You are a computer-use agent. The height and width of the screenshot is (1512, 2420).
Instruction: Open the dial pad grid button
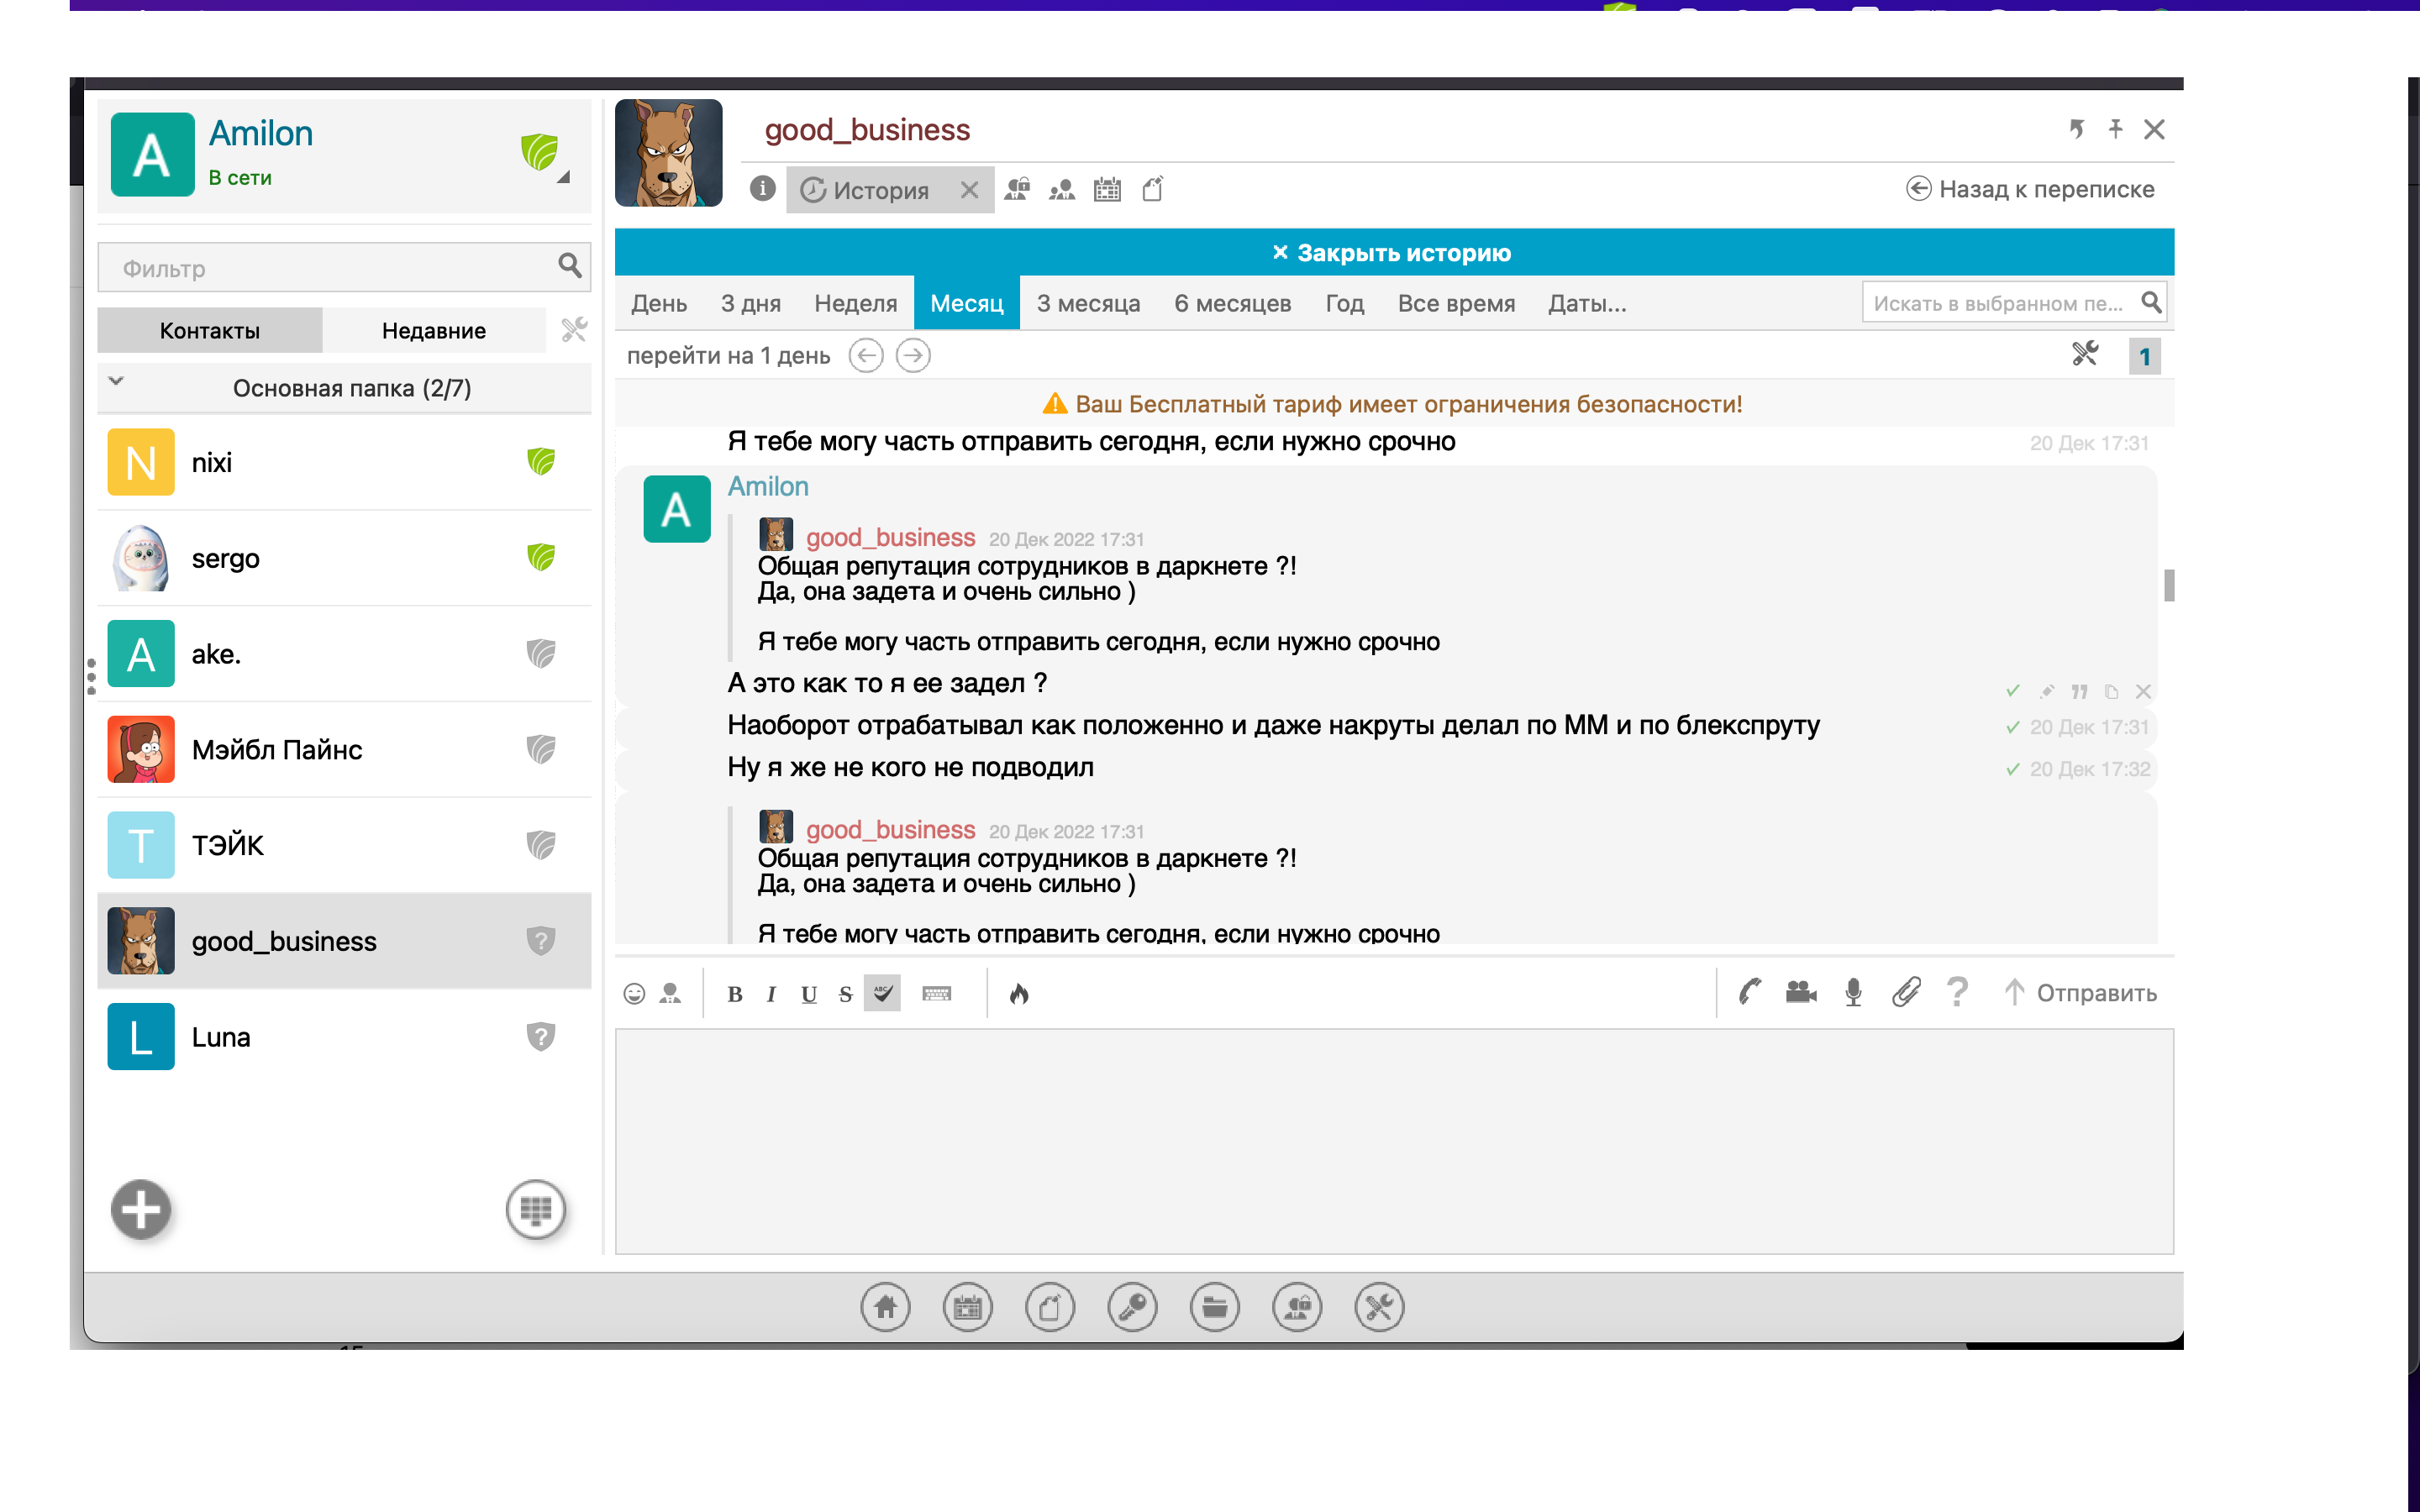pyautogui.click(x=536, y=1210)
